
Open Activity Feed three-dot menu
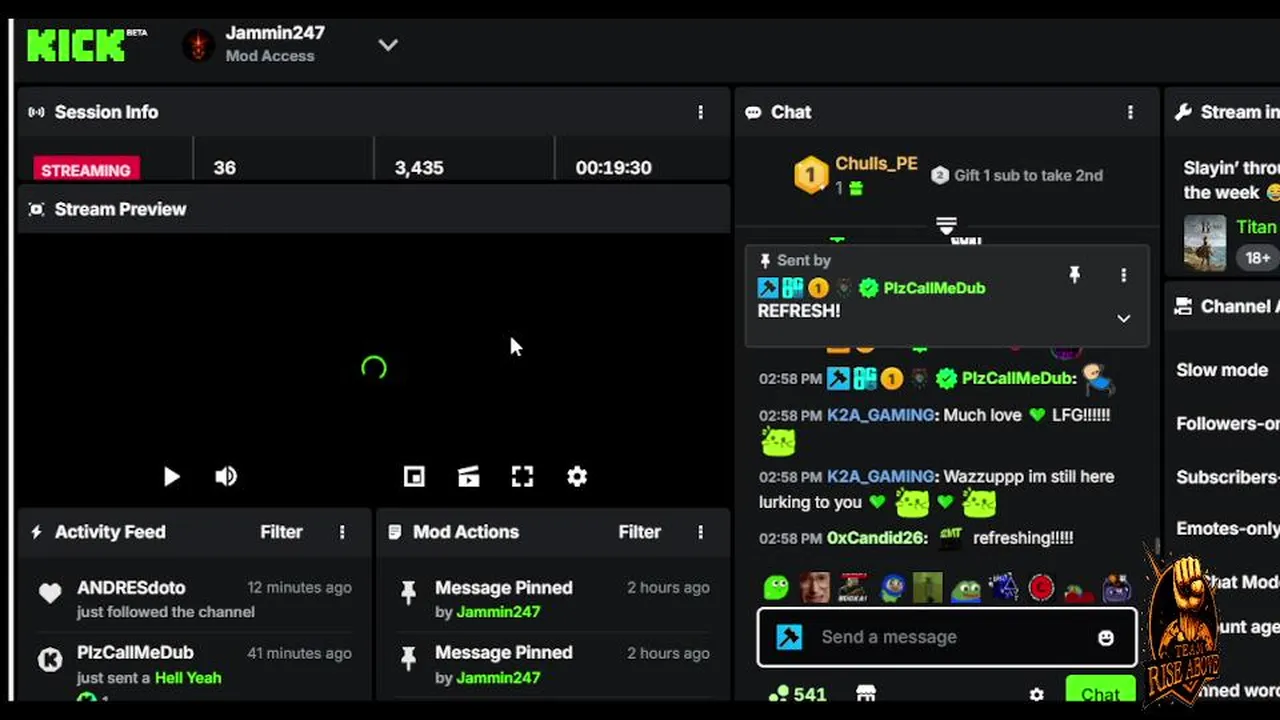(x=342, y=532)
